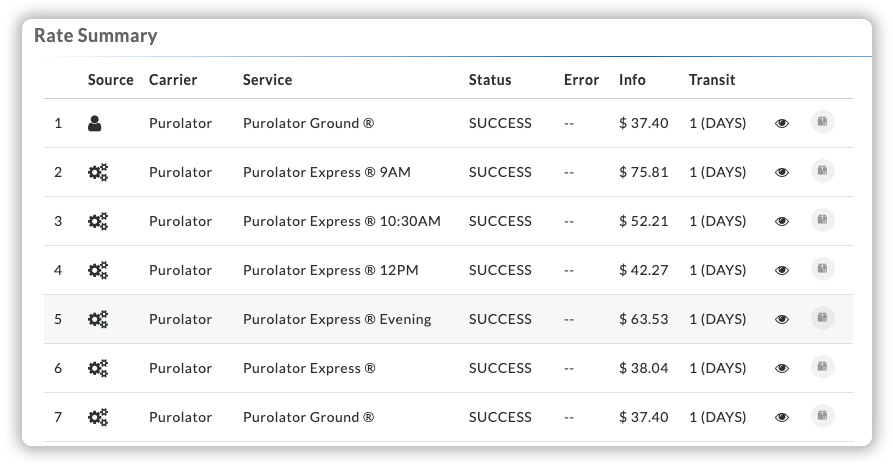
Task: Select the Purolator Express ® 12PM service name
Action: pos(330,270)
